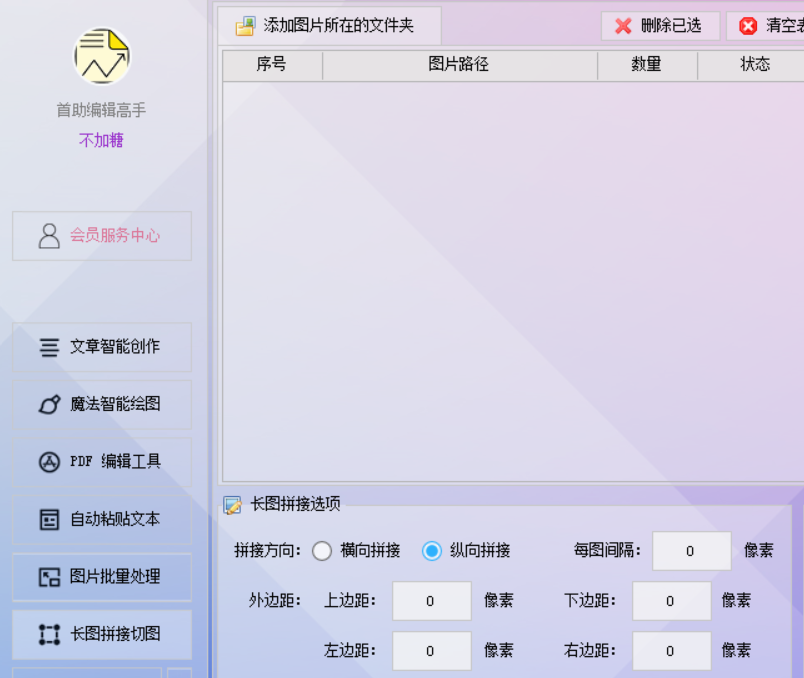Click the 图片路径 column header
The width and height of the screenshot is (804, 678).
pos(459,65)
